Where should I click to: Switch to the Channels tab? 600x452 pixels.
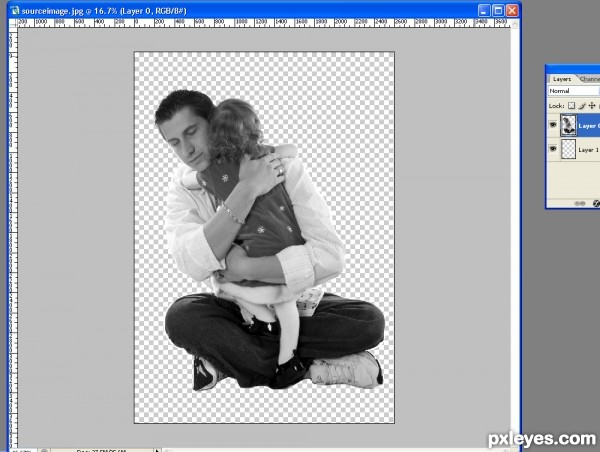pos(589,79)
